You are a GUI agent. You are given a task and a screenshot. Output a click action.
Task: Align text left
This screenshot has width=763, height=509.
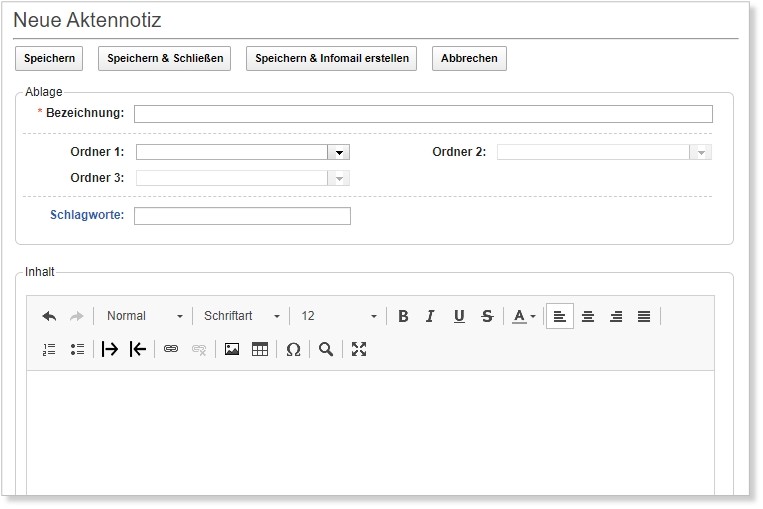[x=560, y=316]
